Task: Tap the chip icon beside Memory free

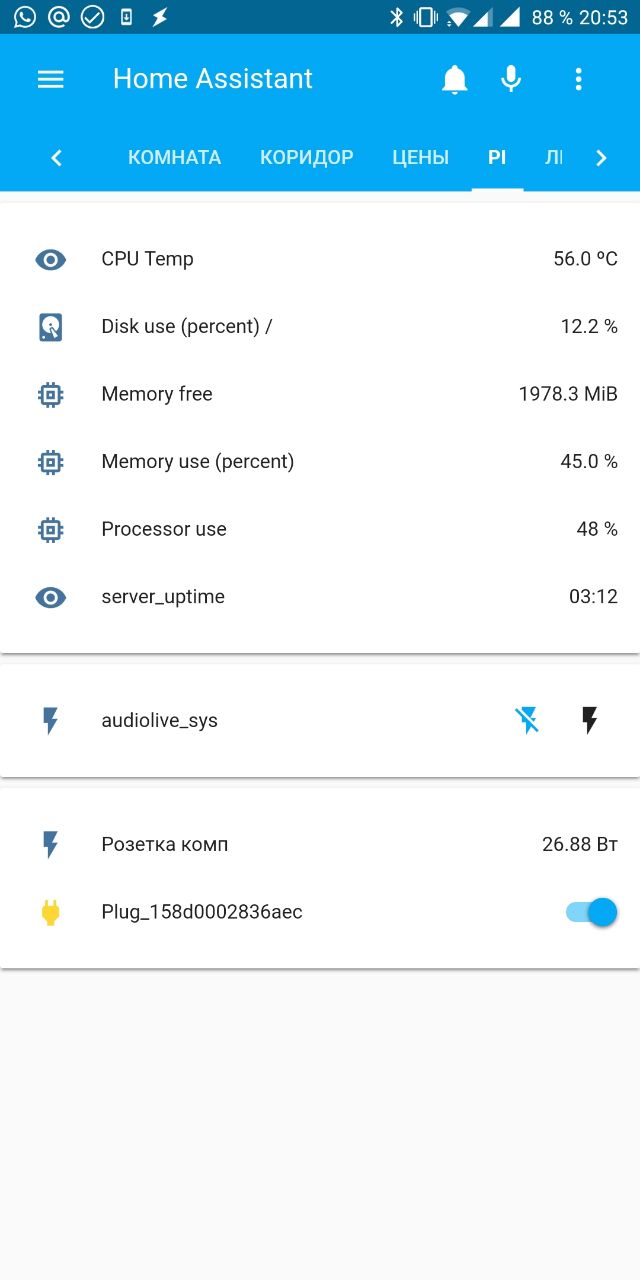Action: [x=51, y=394]
